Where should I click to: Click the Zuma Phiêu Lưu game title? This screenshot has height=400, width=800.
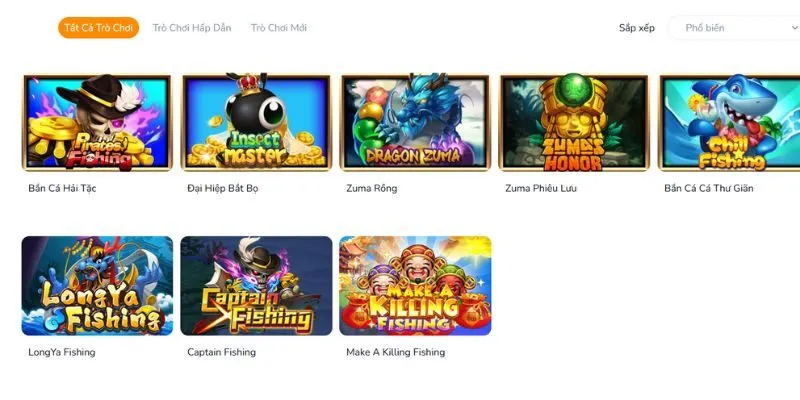[541, 188]
